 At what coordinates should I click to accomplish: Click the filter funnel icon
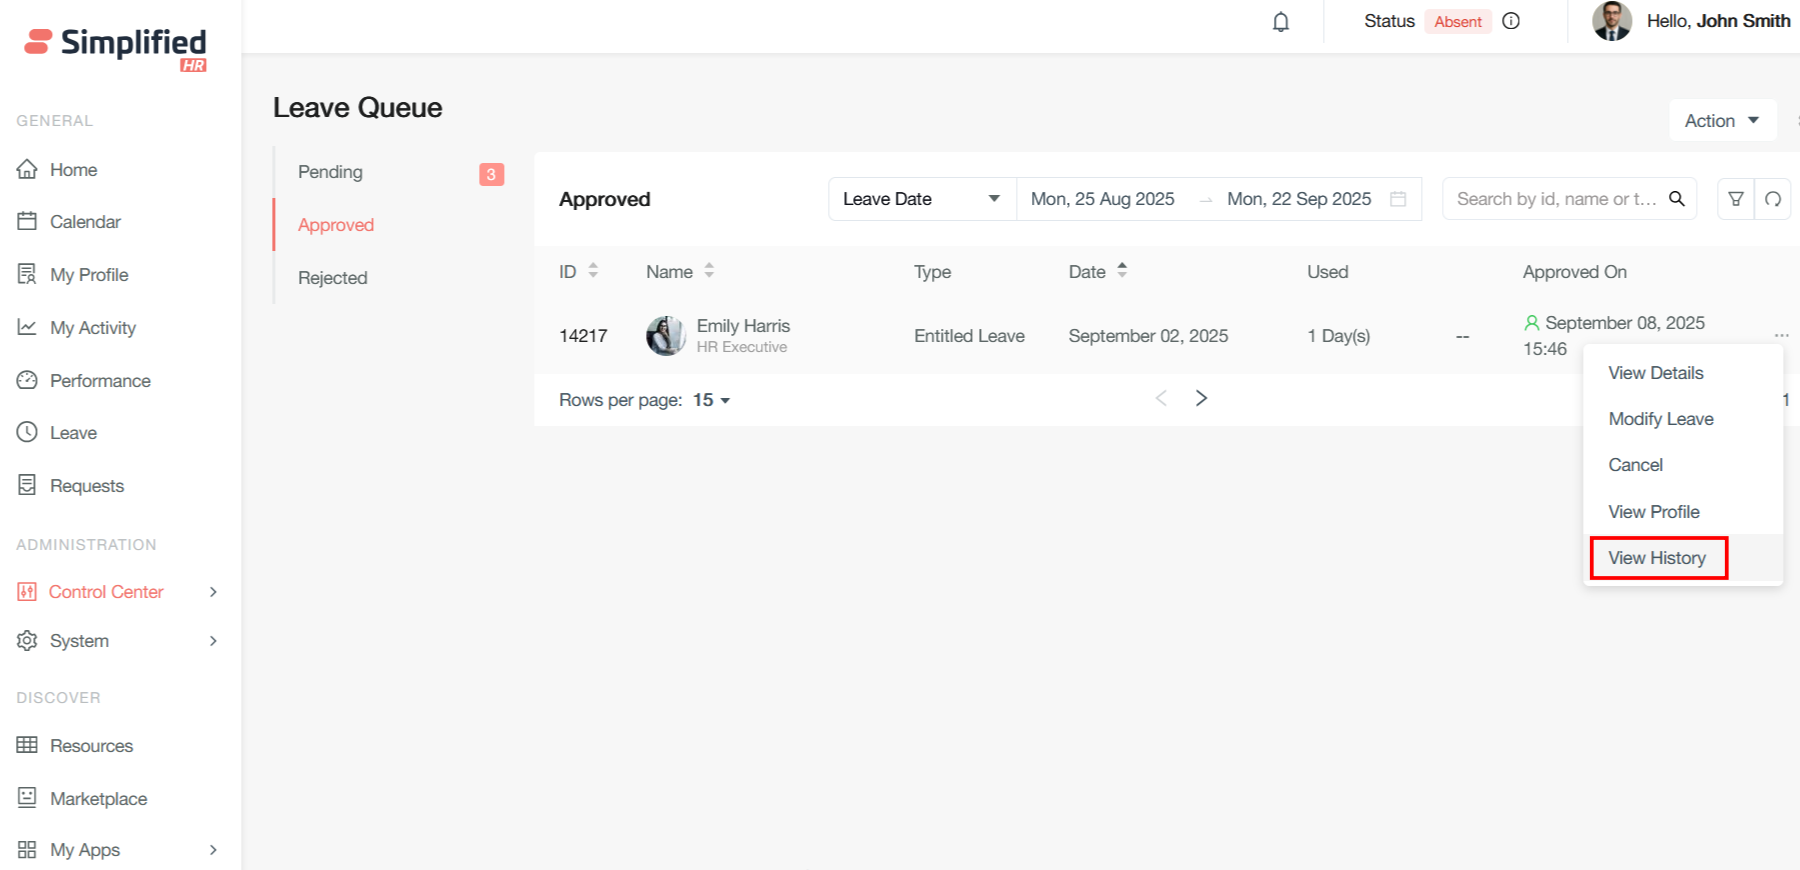(1736, 199)
